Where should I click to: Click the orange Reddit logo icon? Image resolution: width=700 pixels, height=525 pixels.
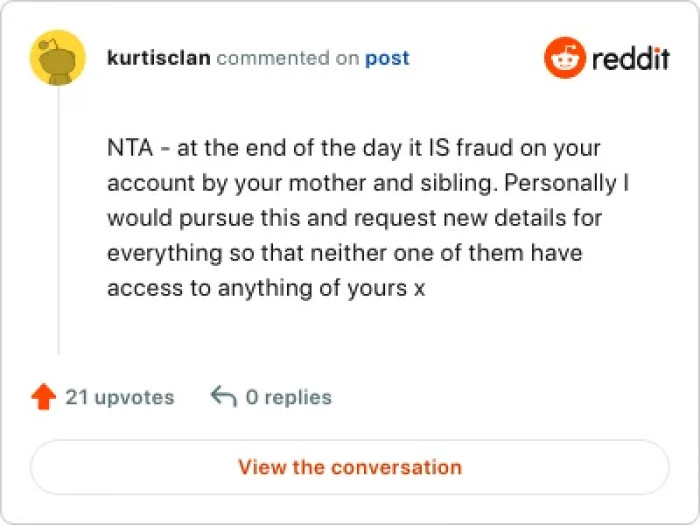tap(564, 58)
